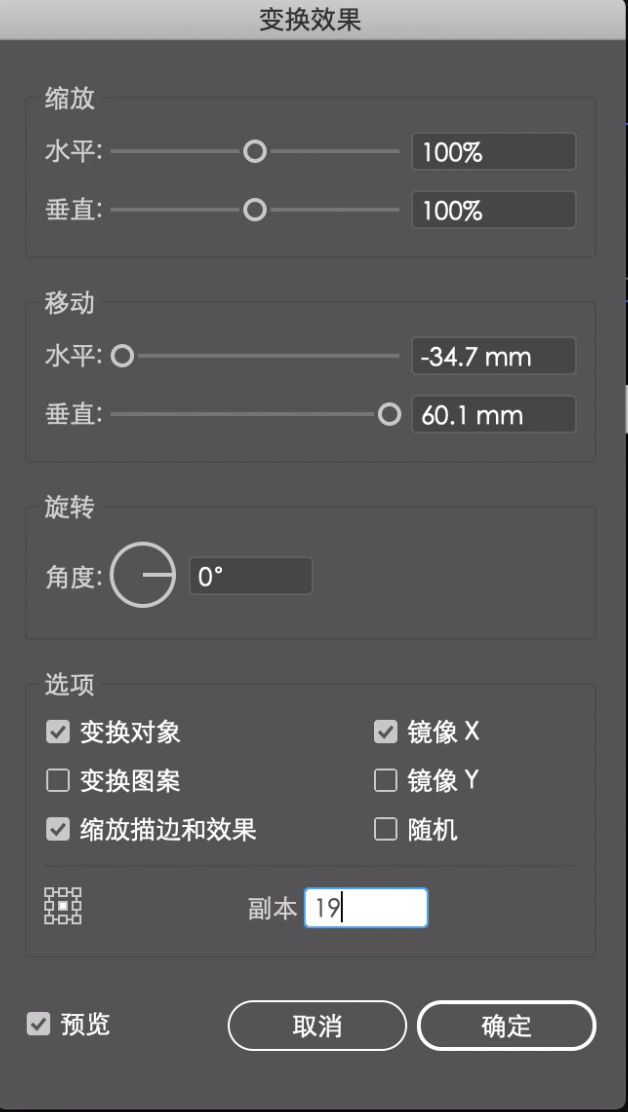Click the 缩放 水平 slider handle
The width and height of the screenshot is (628, 1112).
coord(254,151)
